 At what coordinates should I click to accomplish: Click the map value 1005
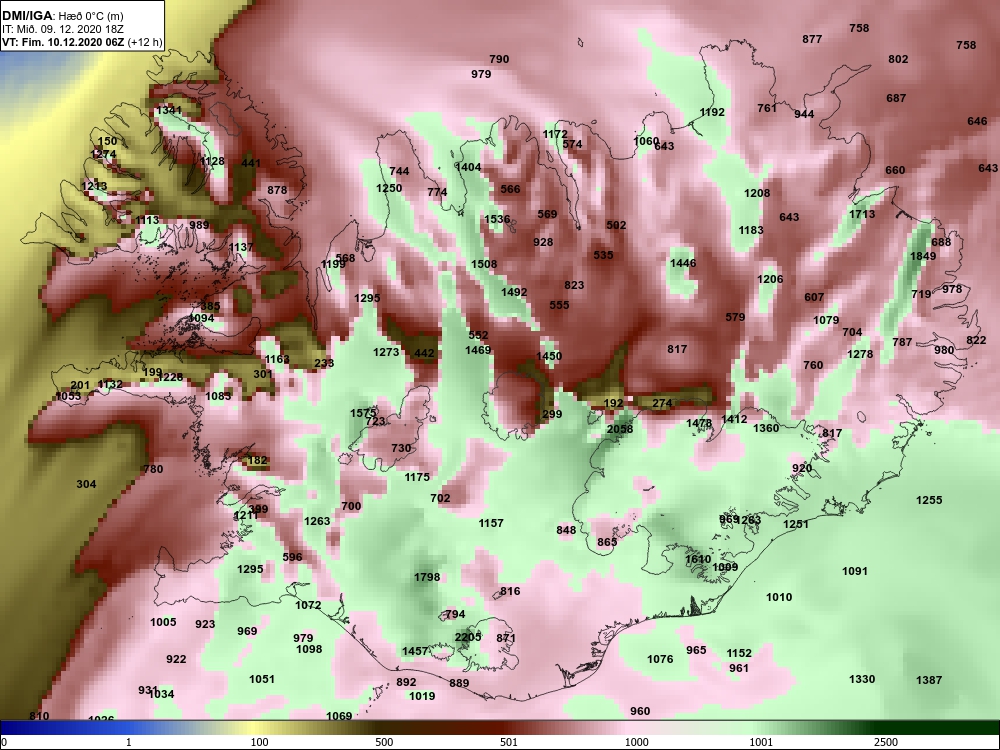coord(163,622)
